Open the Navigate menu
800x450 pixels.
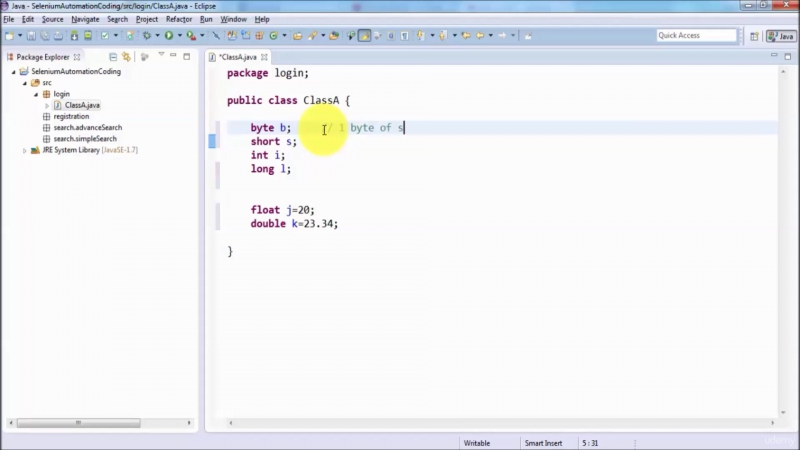pyautogui.click(x=85, y=19)
